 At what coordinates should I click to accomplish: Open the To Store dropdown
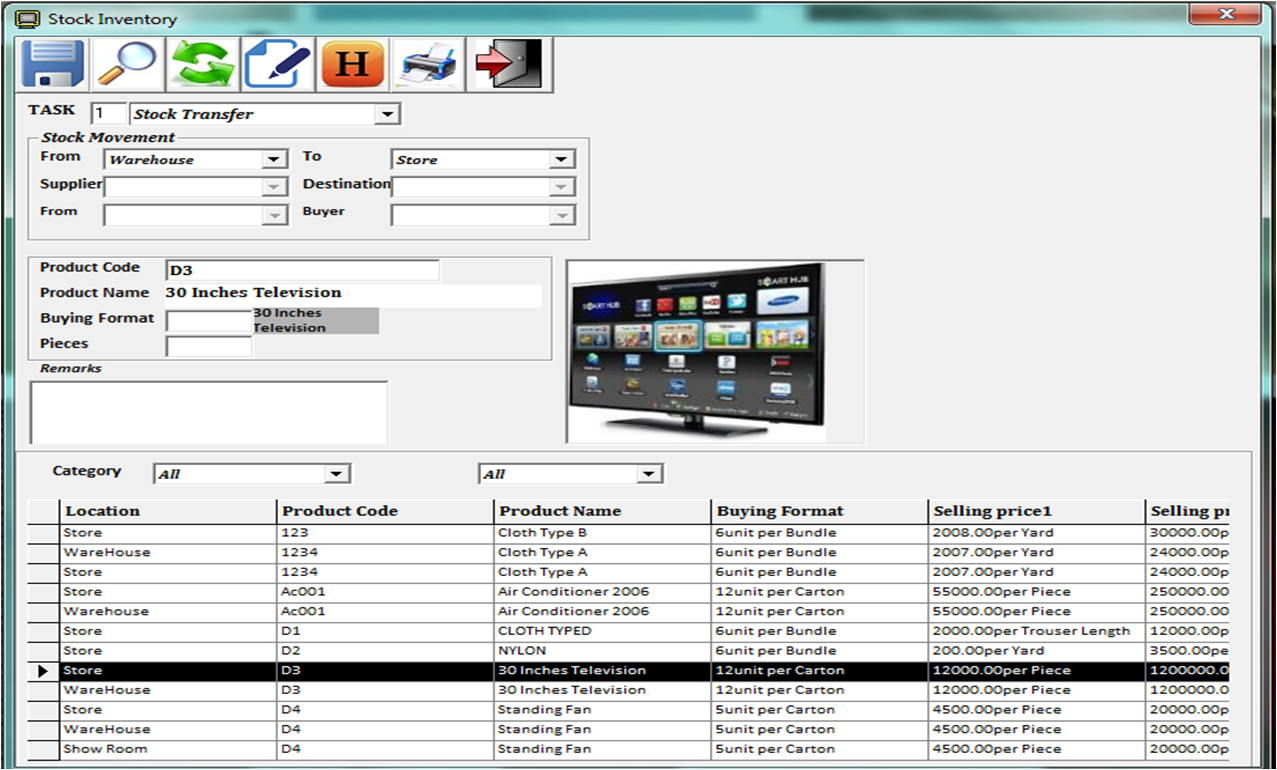[x=561, y=160]
